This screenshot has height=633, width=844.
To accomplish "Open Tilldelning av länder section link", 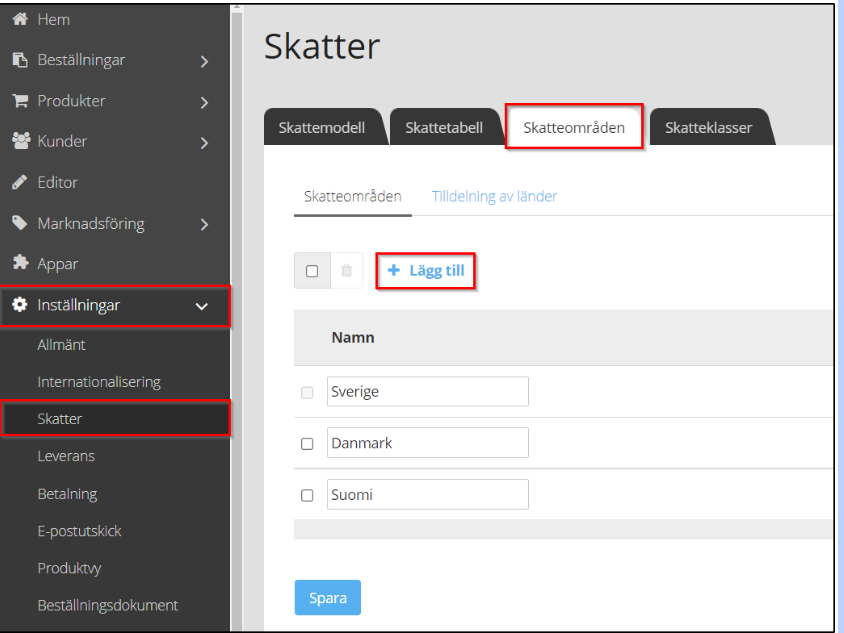I will coord(494,196).
